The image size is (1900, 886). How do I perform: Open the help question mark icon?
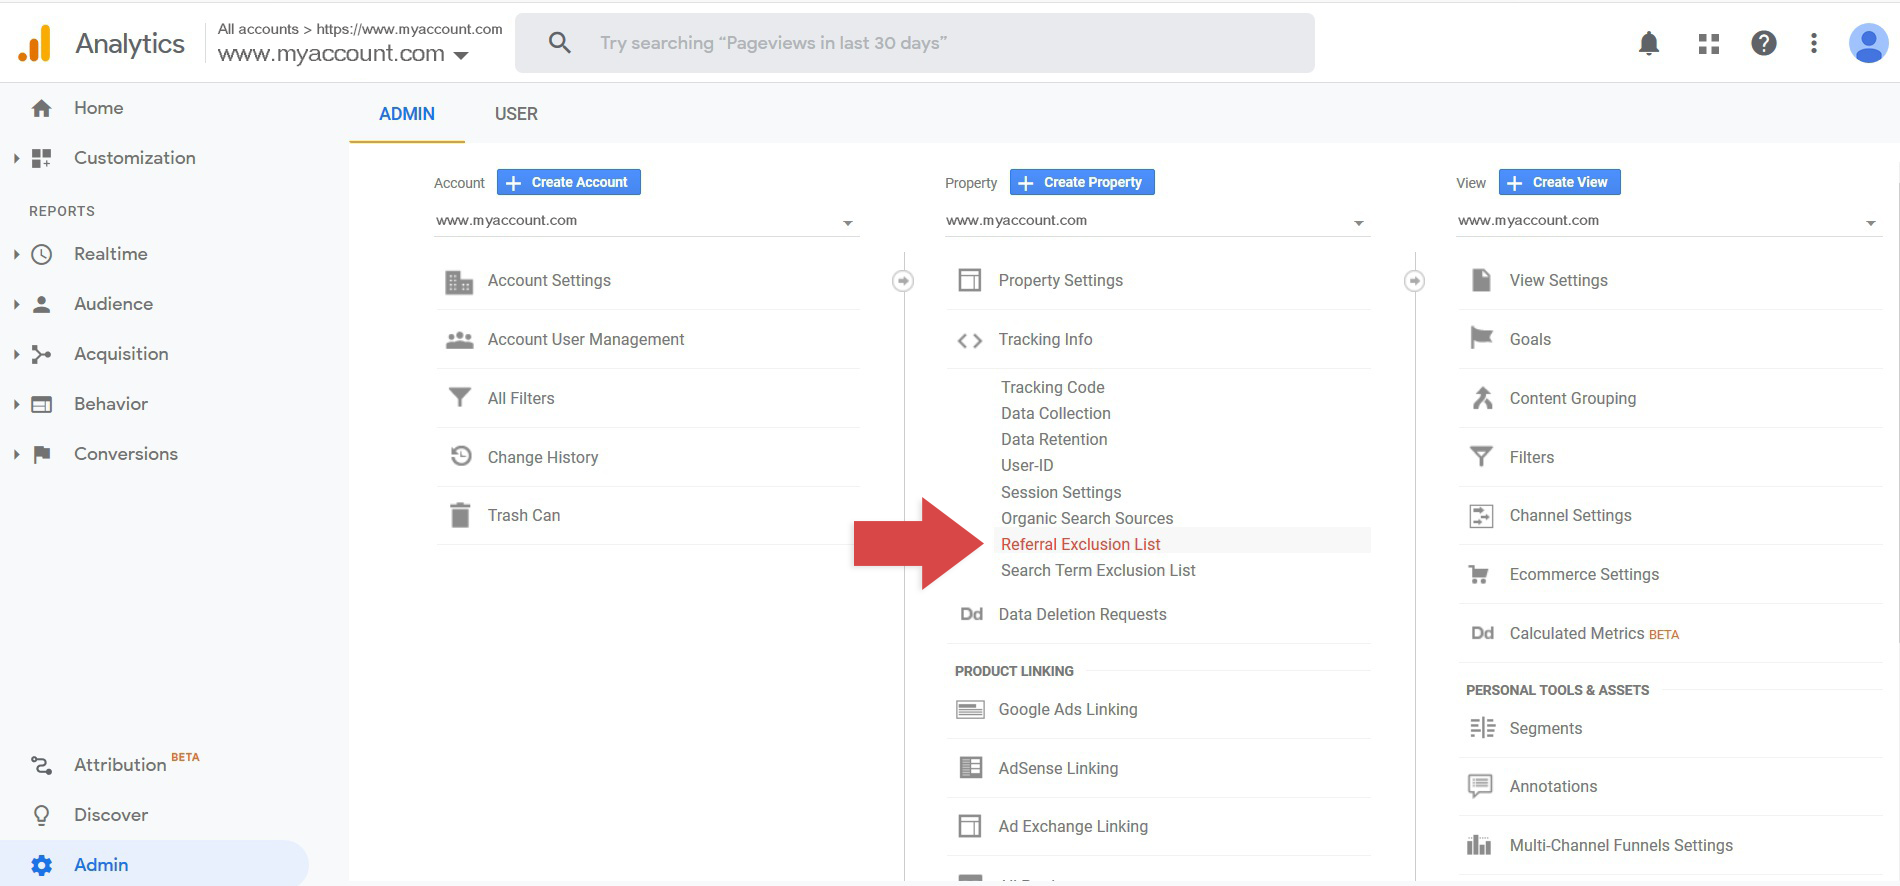pos(1763,43)
